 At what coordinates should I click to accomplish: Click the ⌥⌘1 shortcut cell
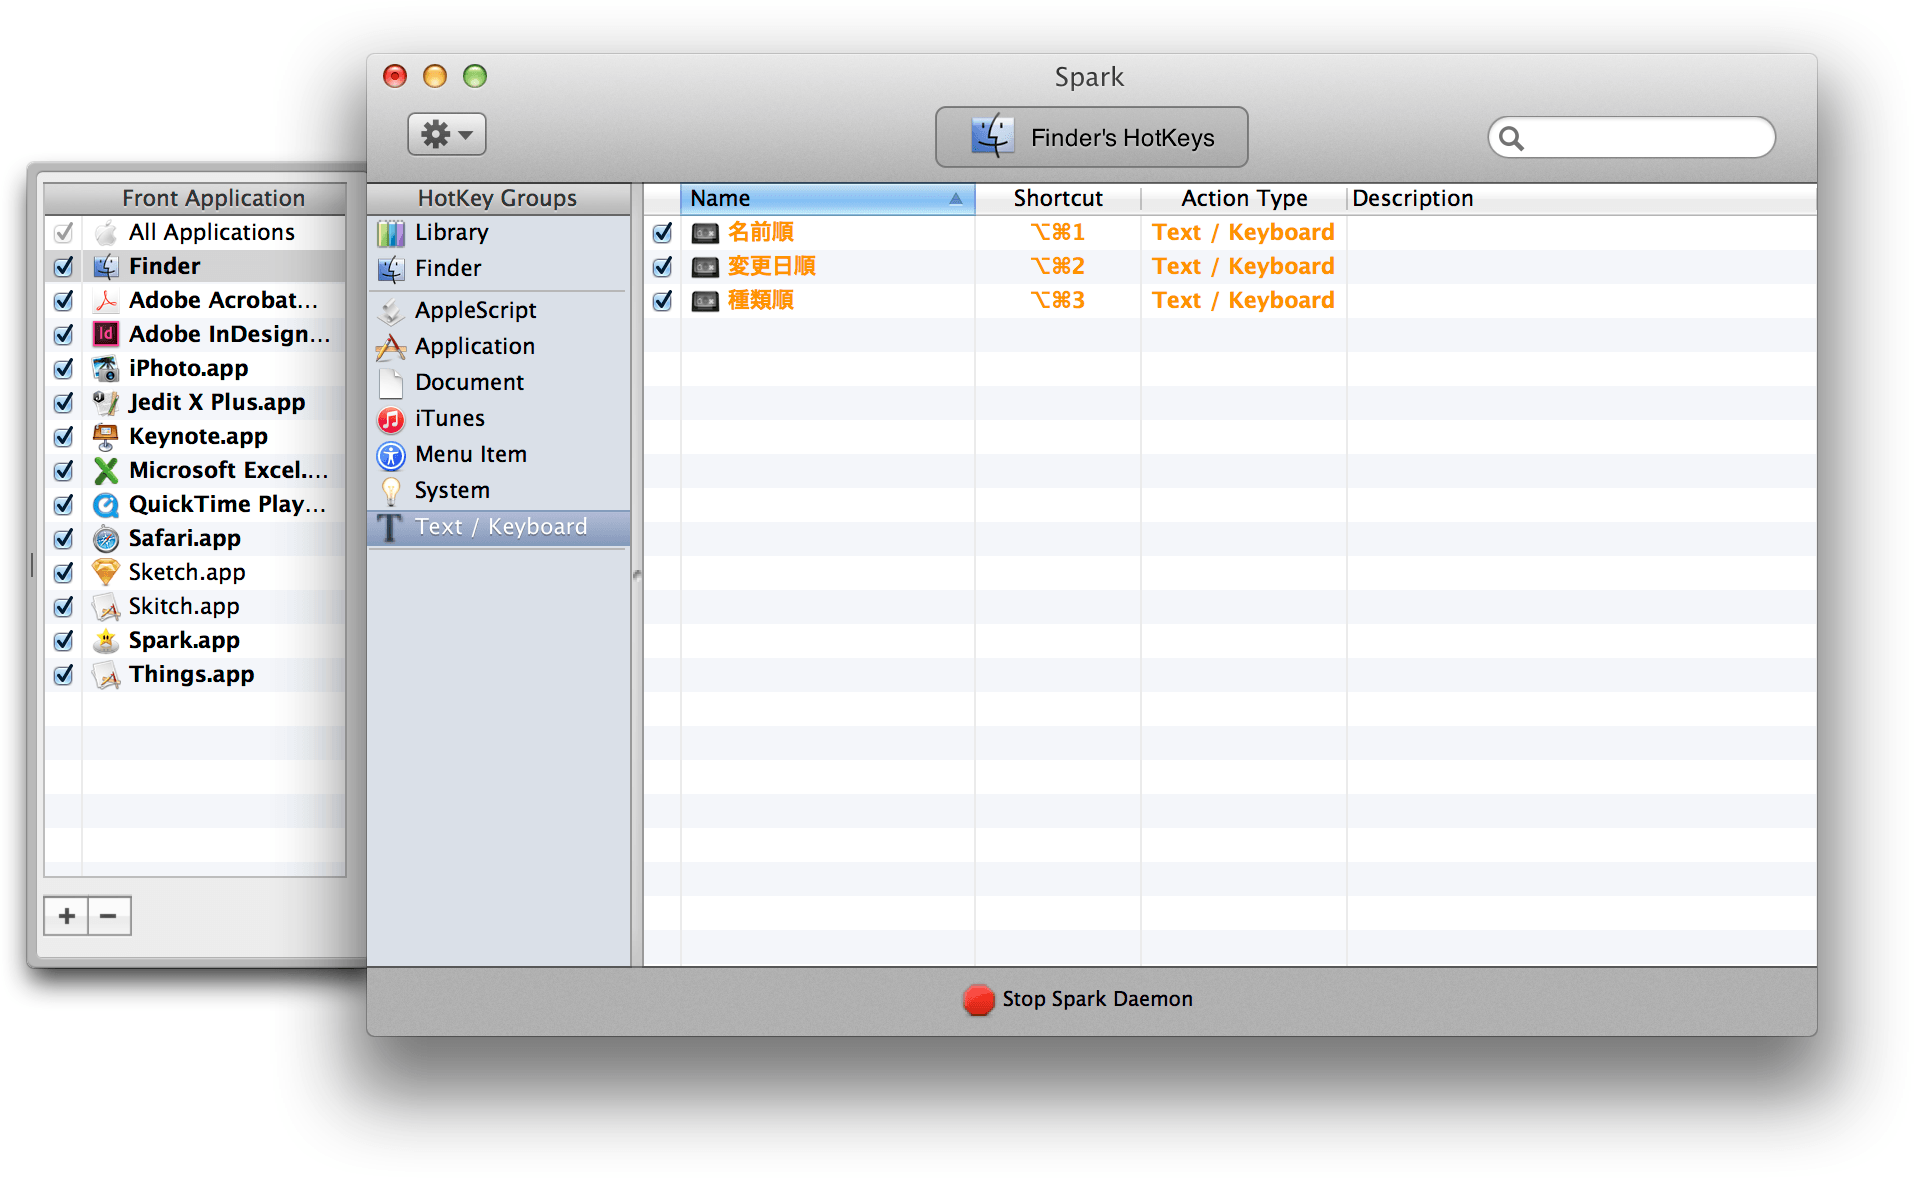point(1057,232)
